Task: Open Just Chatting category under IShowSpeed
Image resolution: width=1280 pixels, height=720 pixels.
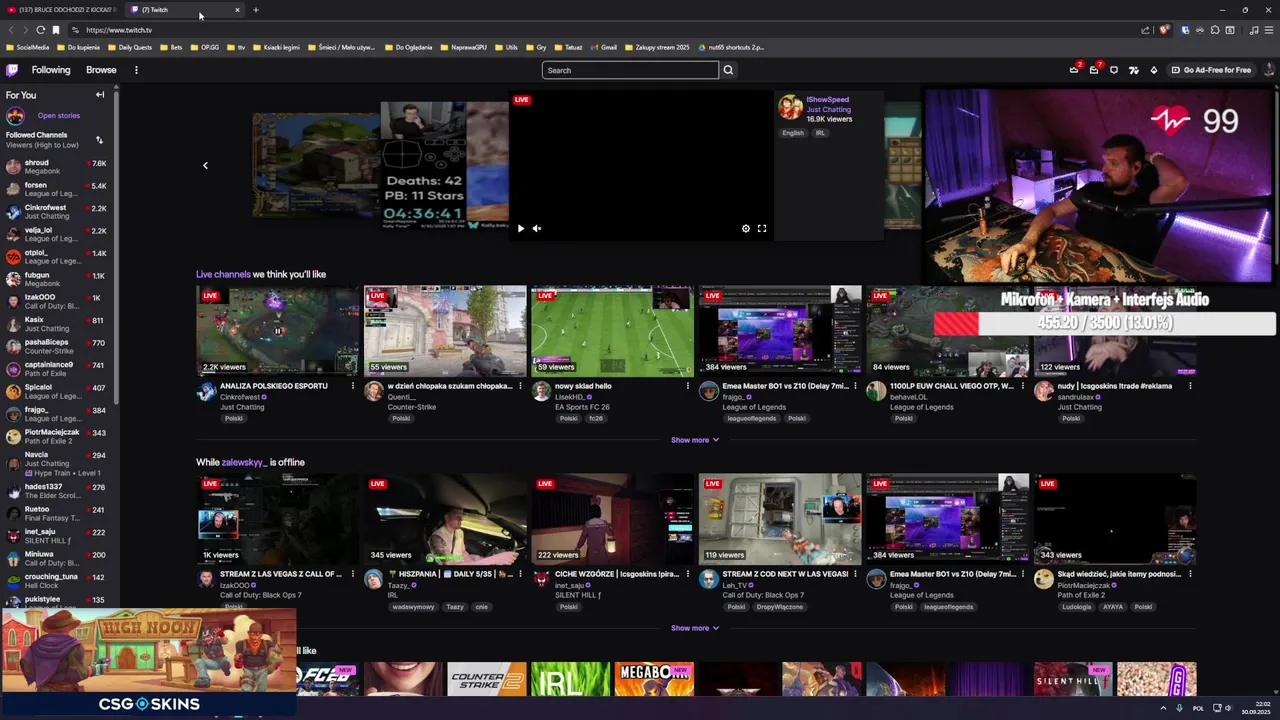Action: point(828,109)
